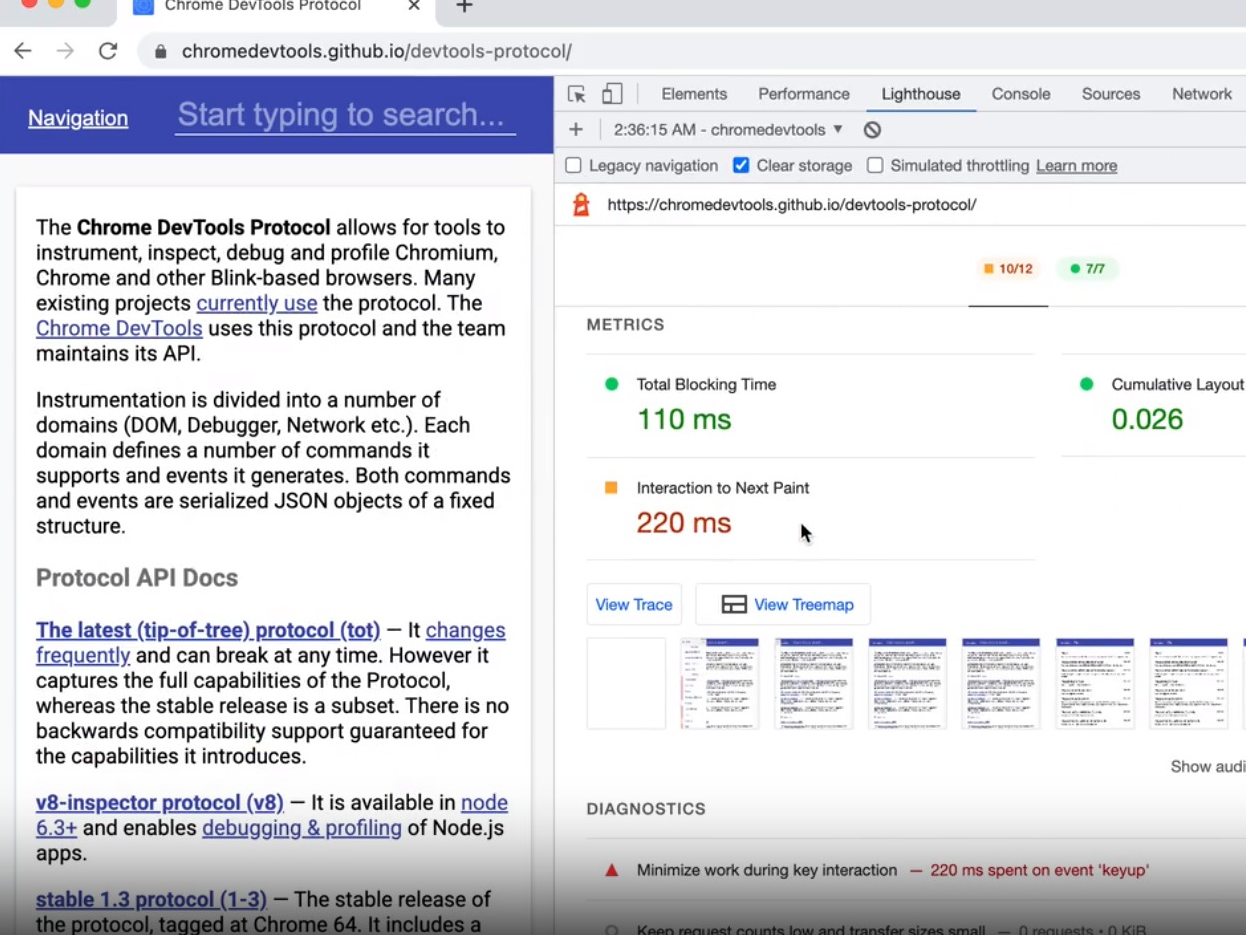This screenshot has width=1246, height=935.
Task: Click the padlock site info icon
Action: click(160, 52)
